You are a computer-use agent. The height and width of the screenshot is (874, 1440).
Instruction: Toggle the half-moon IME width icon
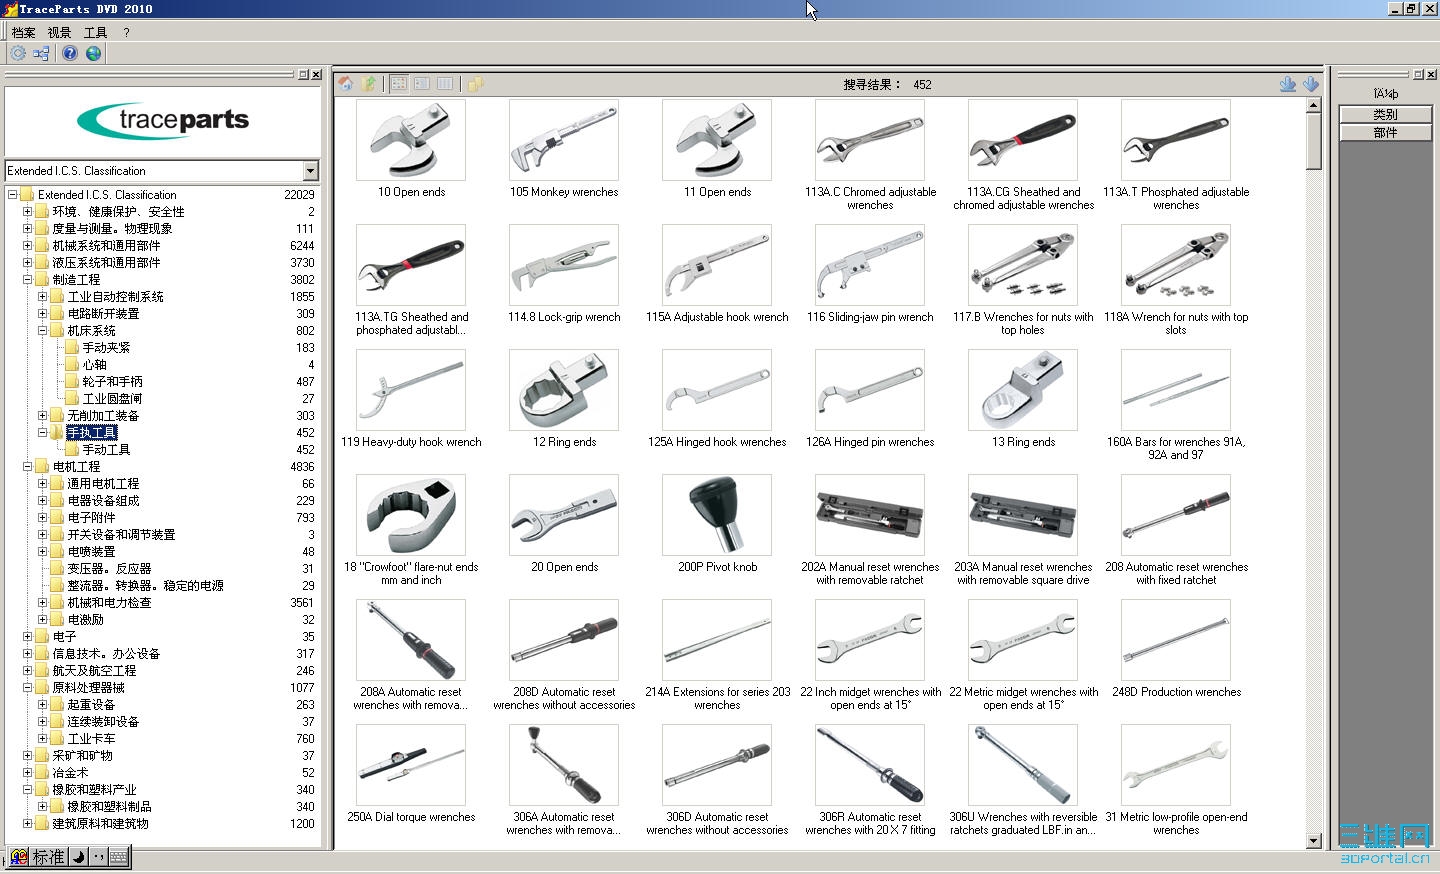pyautogui.click(x=78, y=857)
